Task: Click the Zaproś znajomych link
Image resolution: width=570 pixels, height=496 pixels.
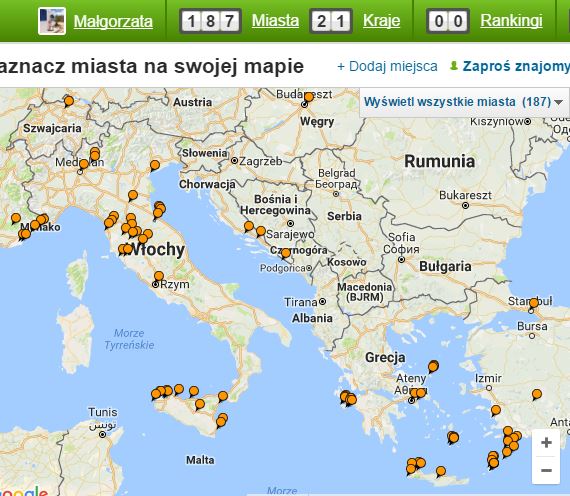Action: (516, 66)
